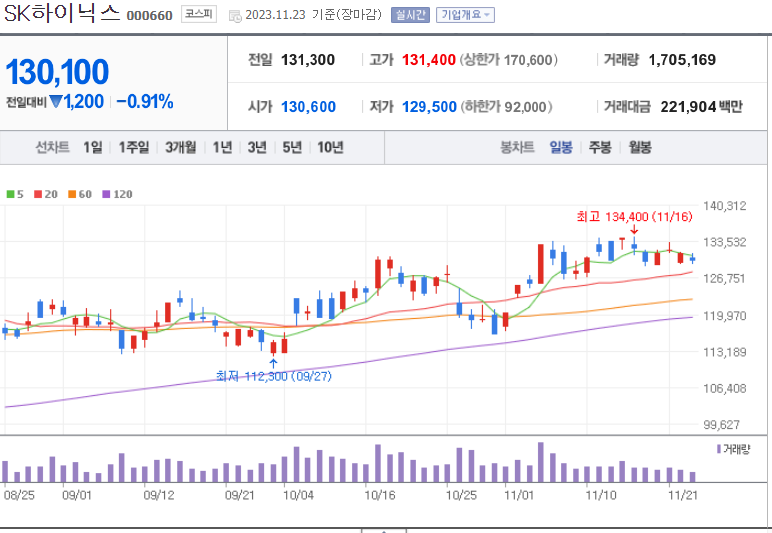Click the 상한가 170,600 text
772x533 pixels.
(509, 60)
